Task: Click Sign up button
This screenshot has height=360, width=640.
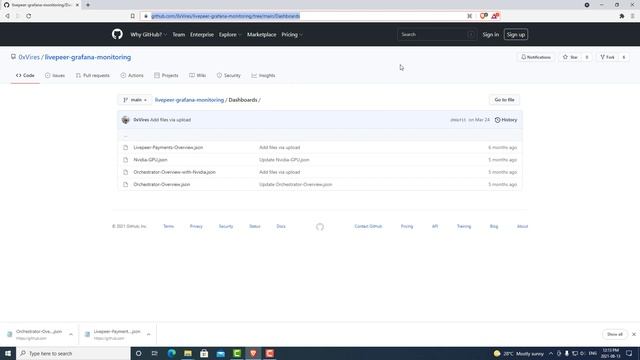Action: click(x=516, y=35)
